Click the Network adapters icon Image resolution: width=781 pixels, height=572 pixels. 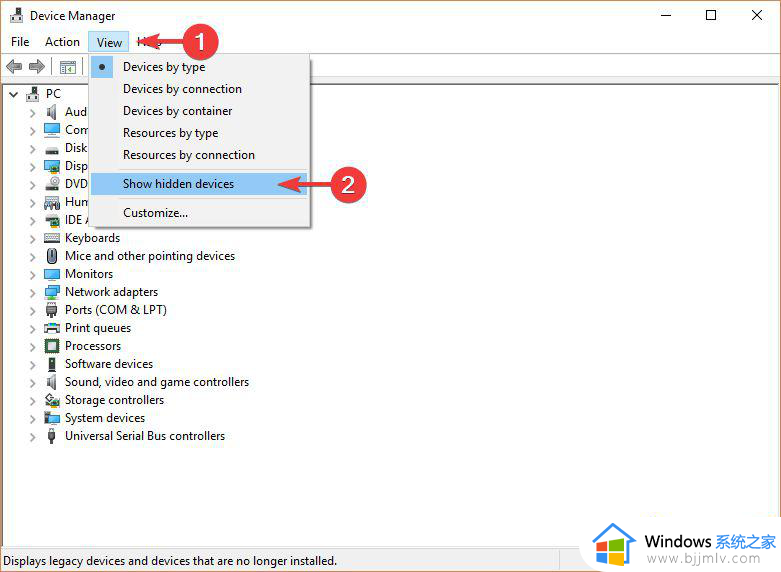coord(52,292)
